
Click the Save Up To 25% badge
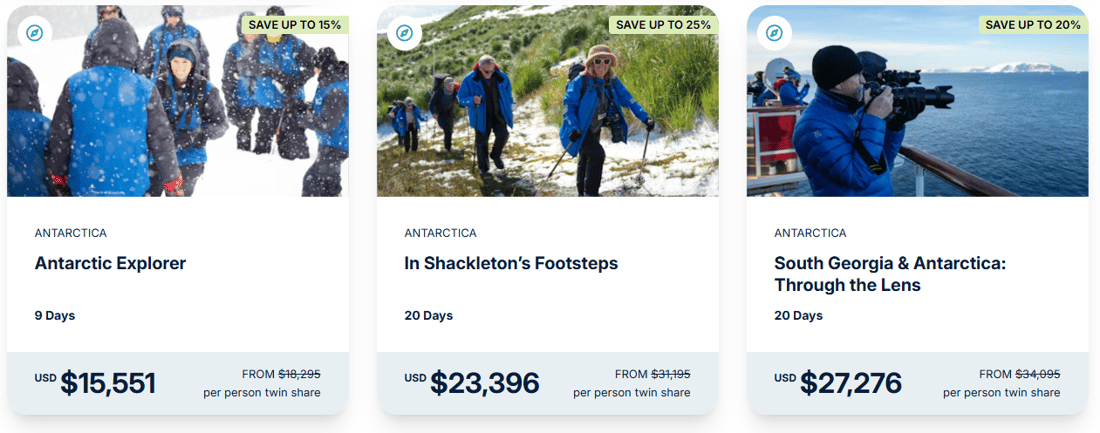(663, 24)
